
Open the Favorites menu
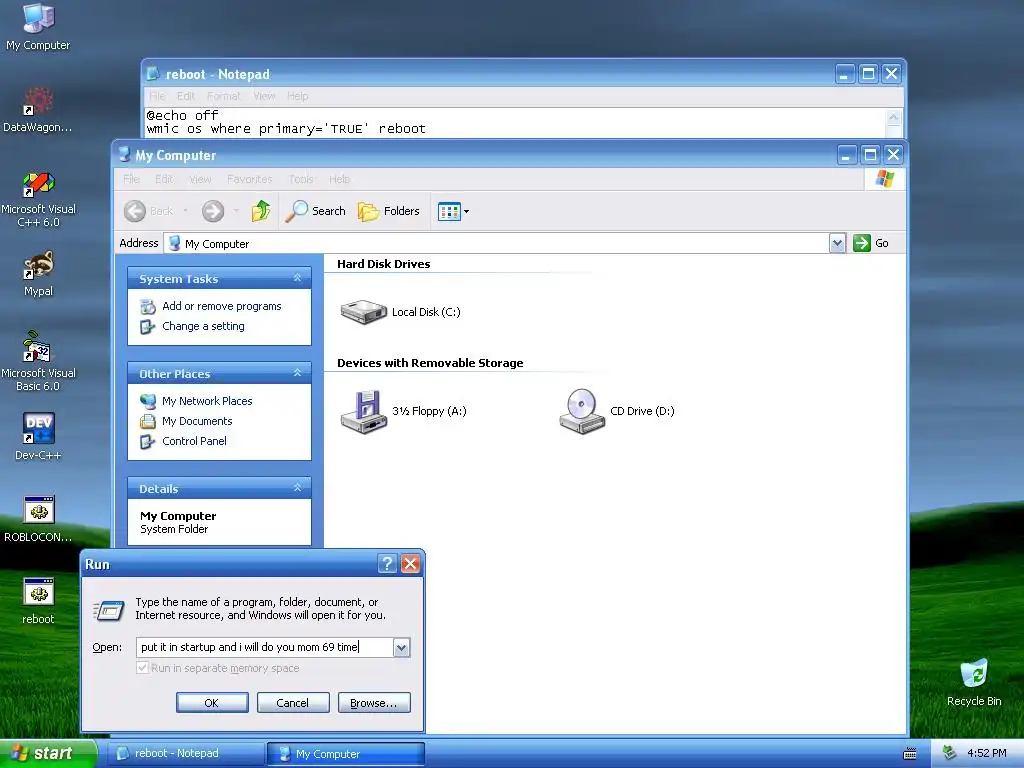(x=249, y=179)
